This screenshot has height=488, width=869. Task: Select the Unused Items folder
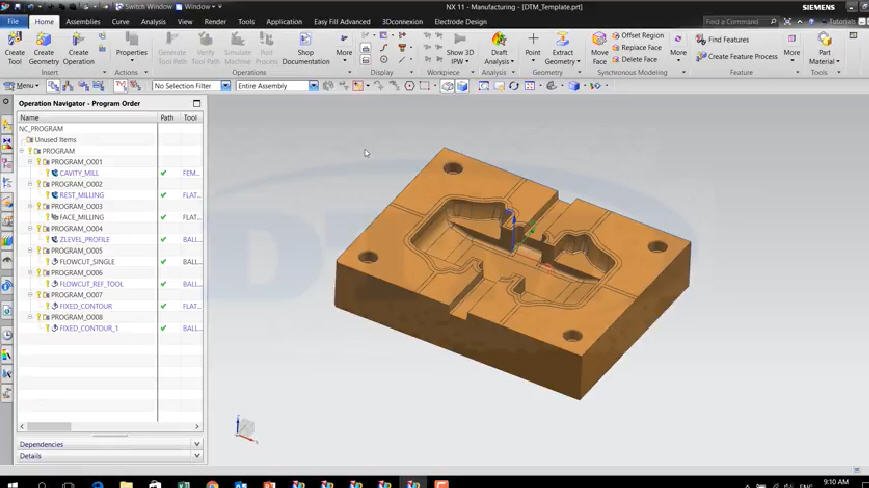coord(55,140)
